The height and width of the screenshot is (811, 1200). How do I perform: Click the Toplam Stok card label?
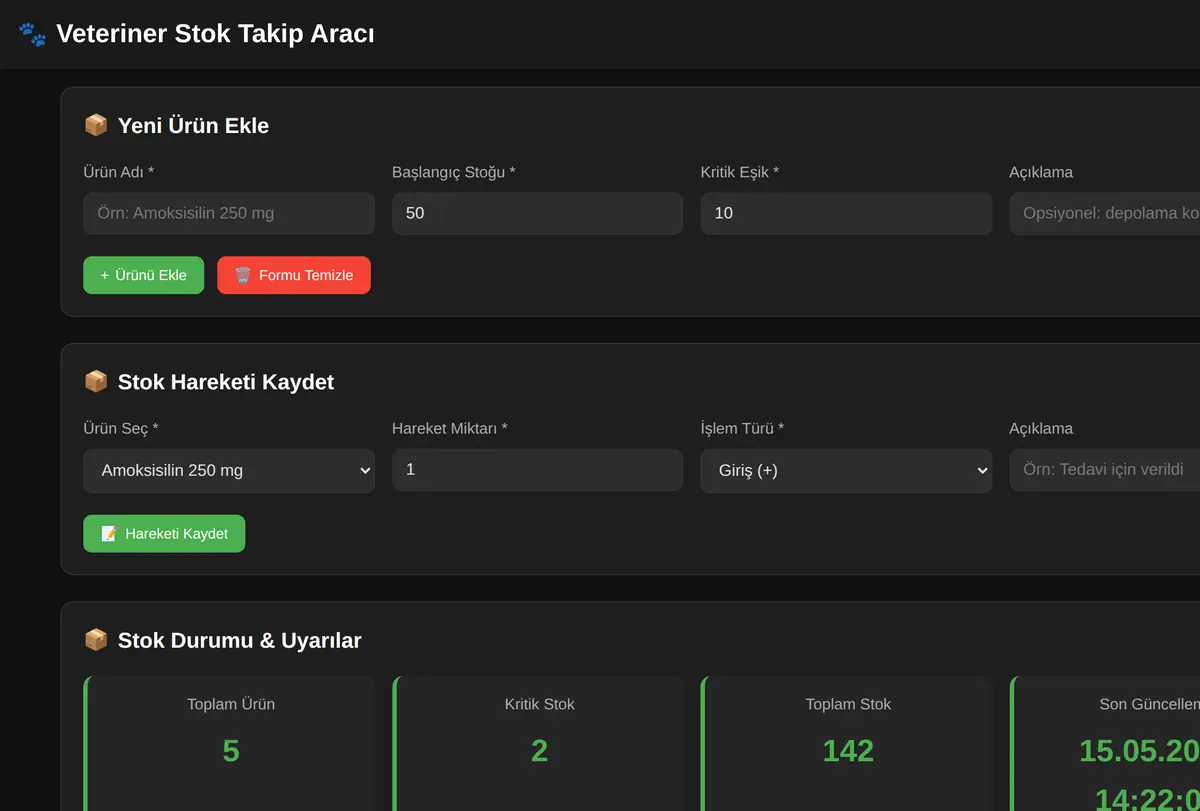click(848, 704)
